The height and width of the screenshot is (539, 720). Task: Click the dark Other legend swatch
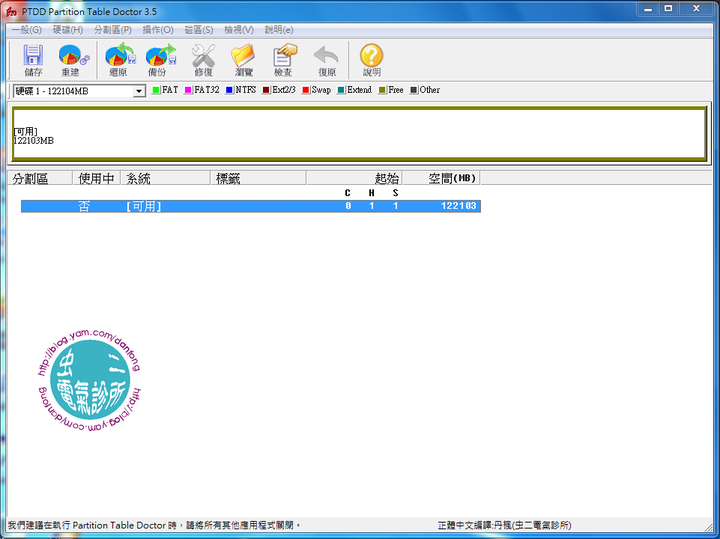[x=413, y=90]
